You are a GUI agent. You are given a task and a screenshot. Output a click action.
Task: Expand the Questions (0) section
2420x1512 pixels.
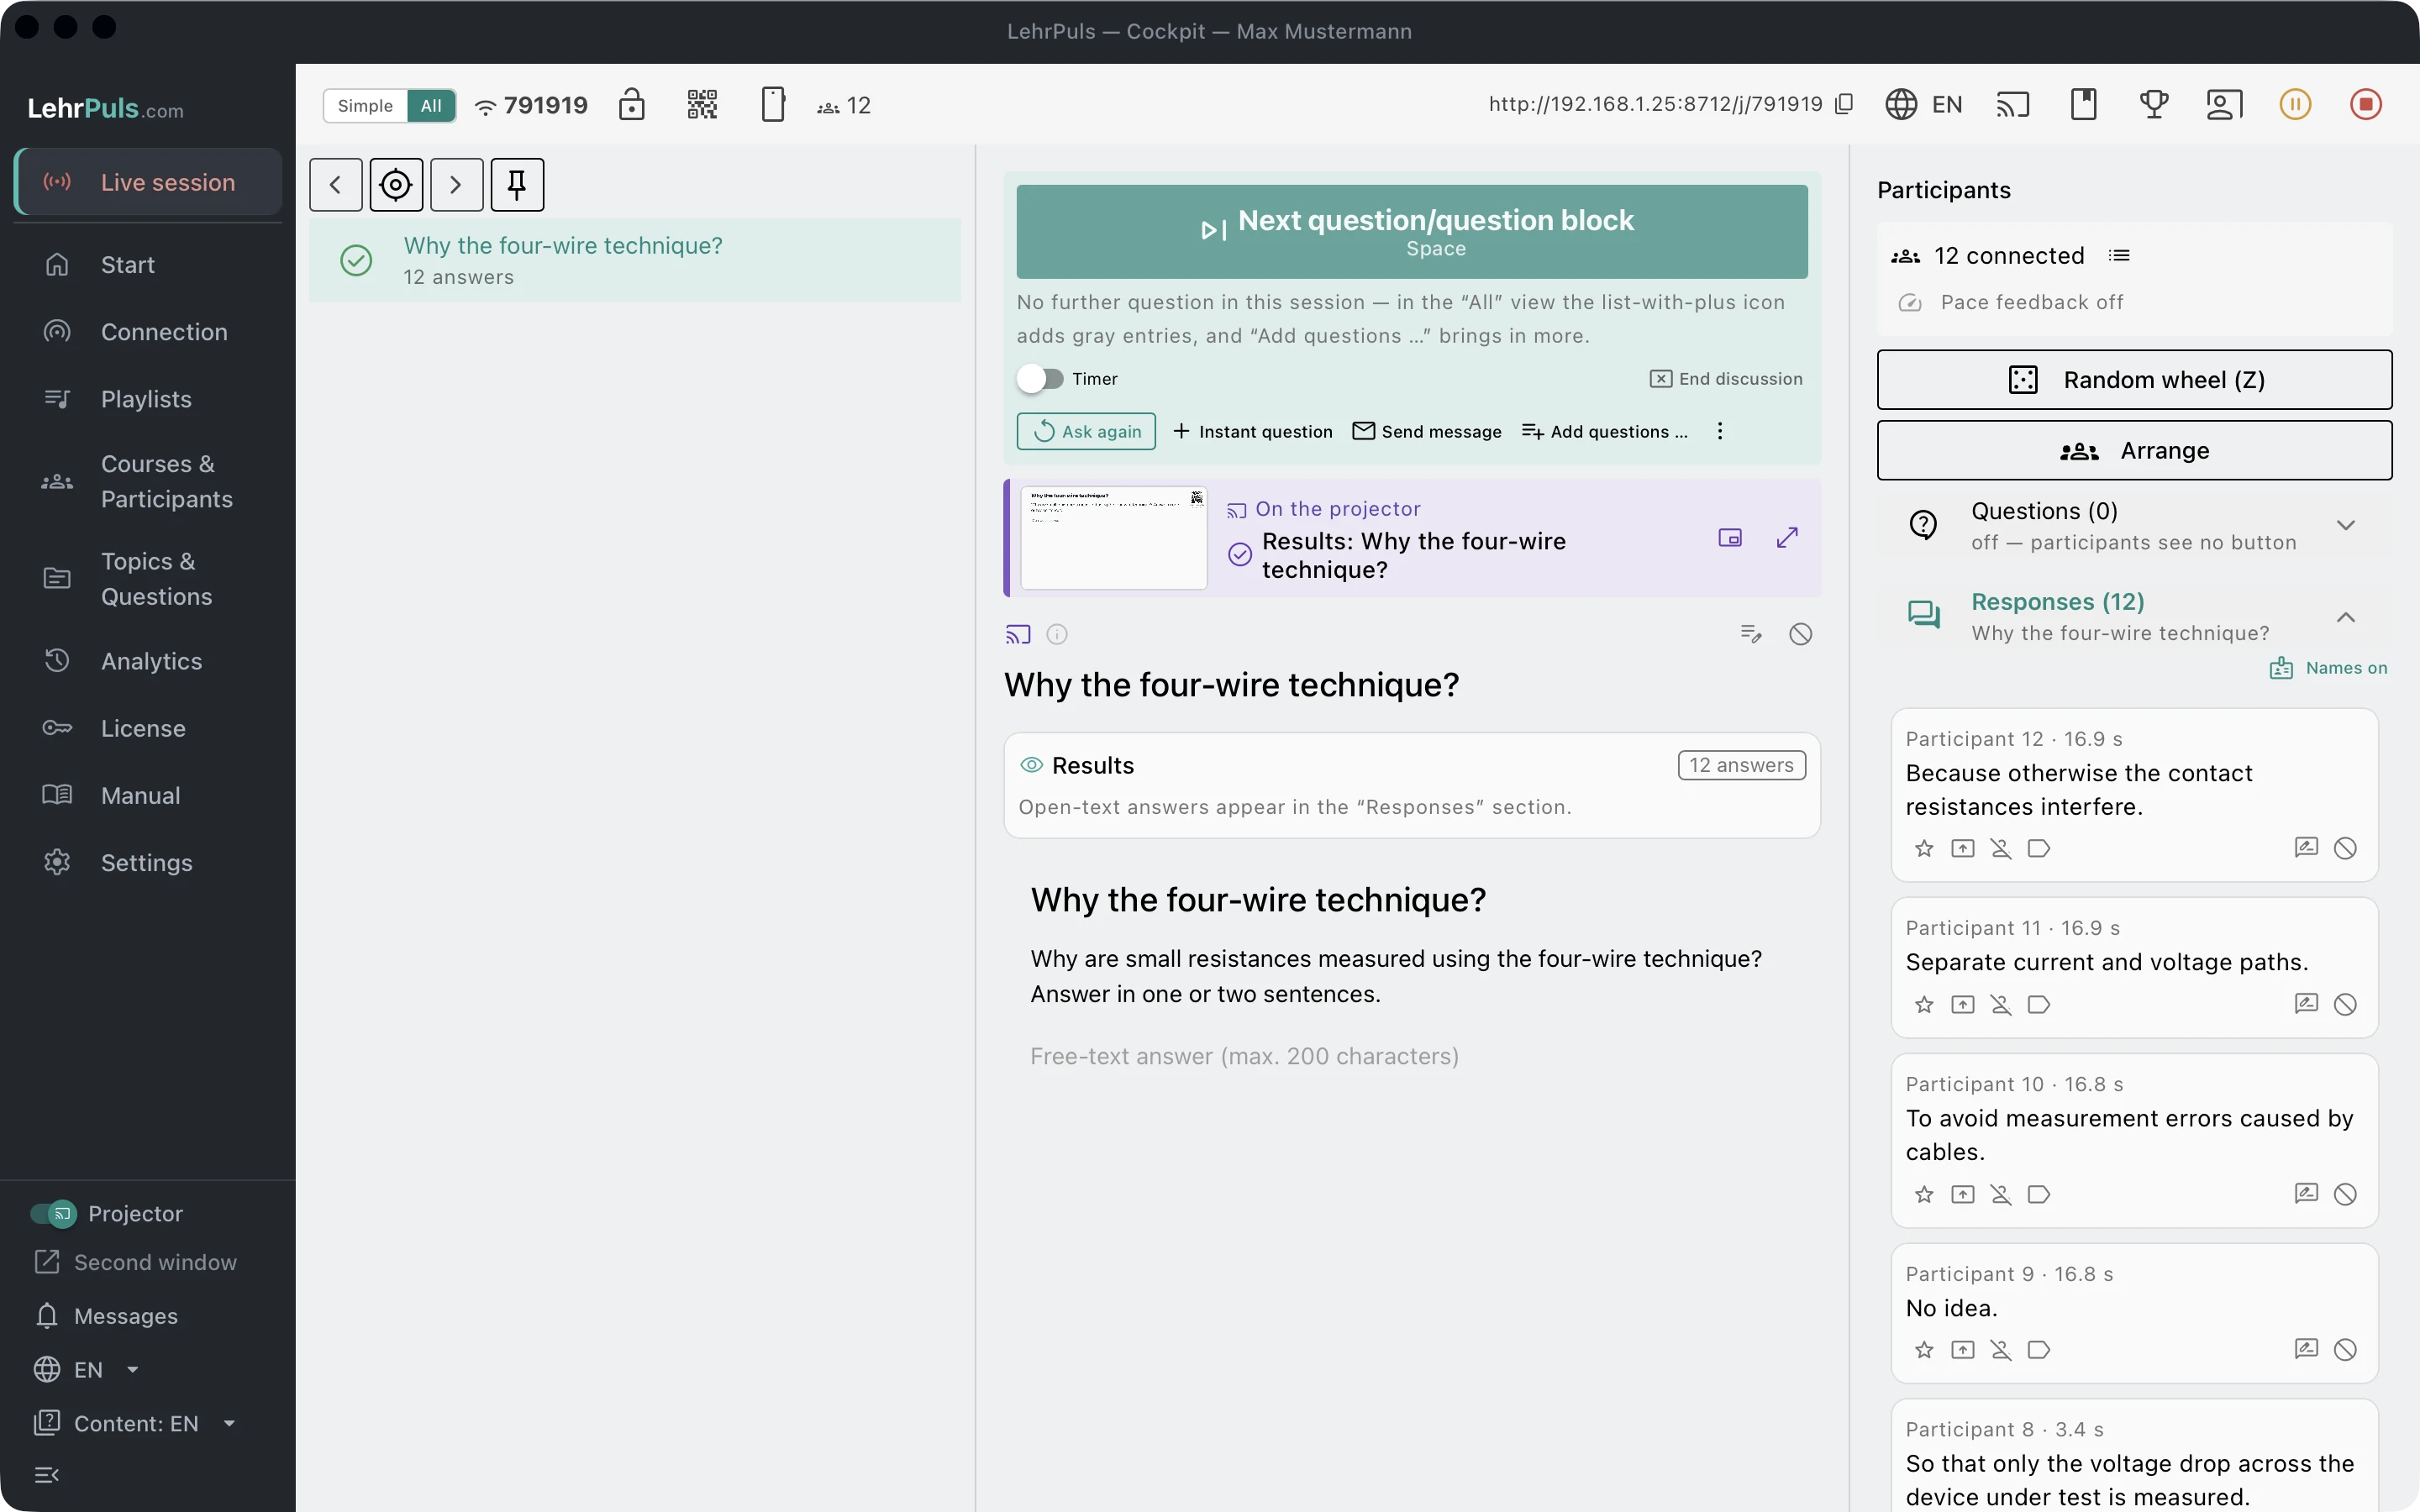tap(2134, 526)
